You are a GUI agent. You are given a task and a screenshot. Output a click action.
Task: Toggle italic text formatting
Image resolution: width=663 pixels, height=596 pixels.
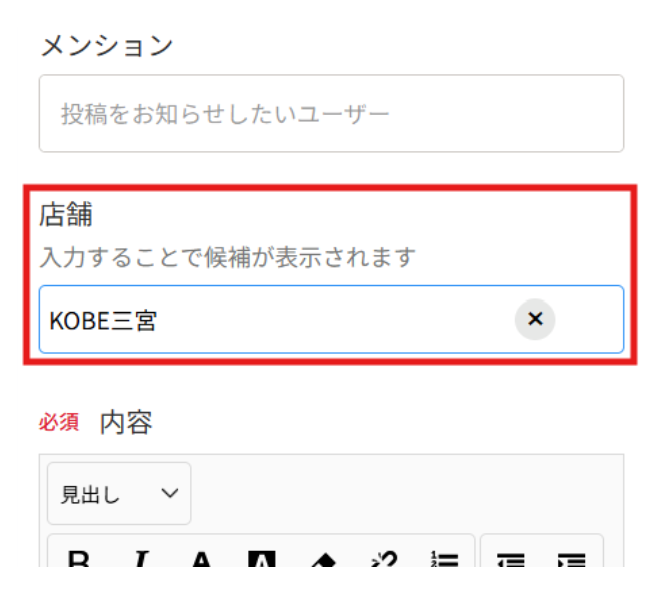pyautogui.click(x=141, y=559)
